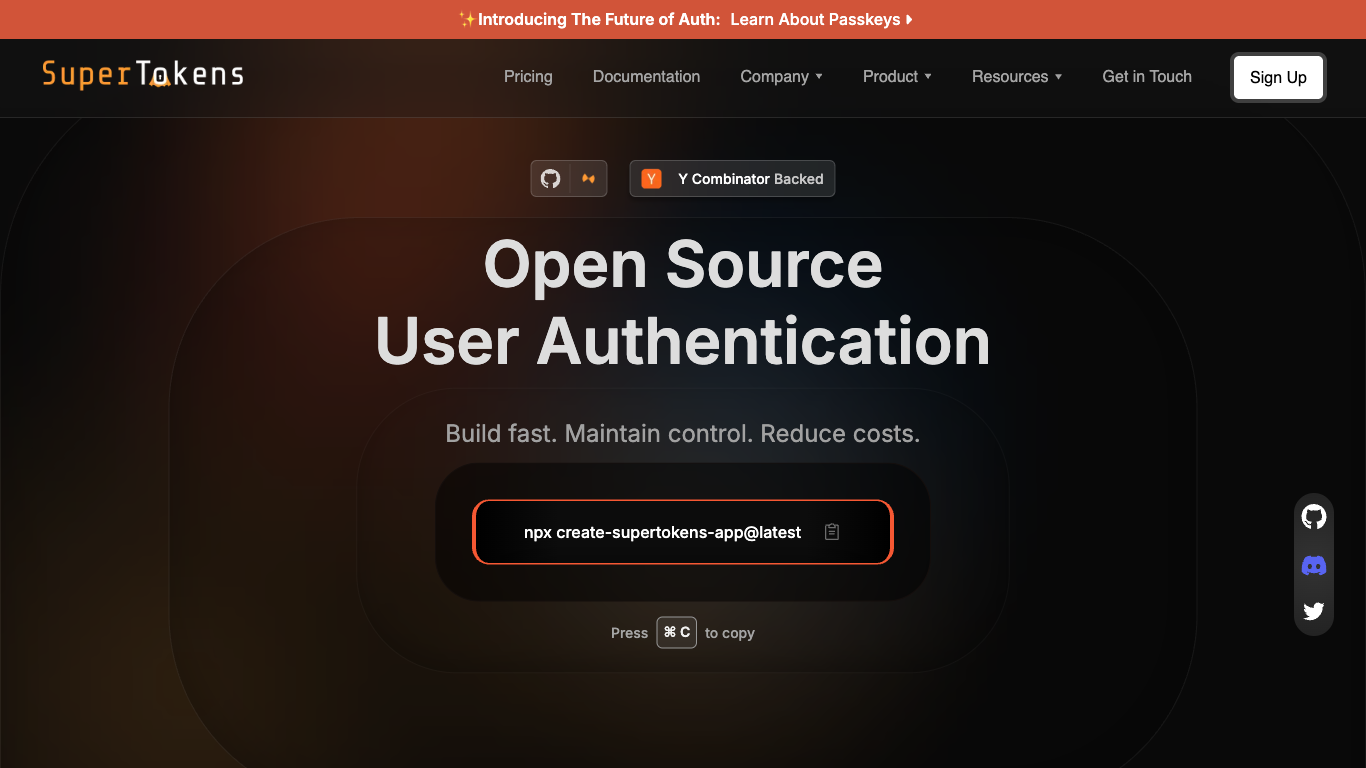Open GitHub from the floating side panel
This screenshot has width=1366, height=768.
(x=1314, y=517)
